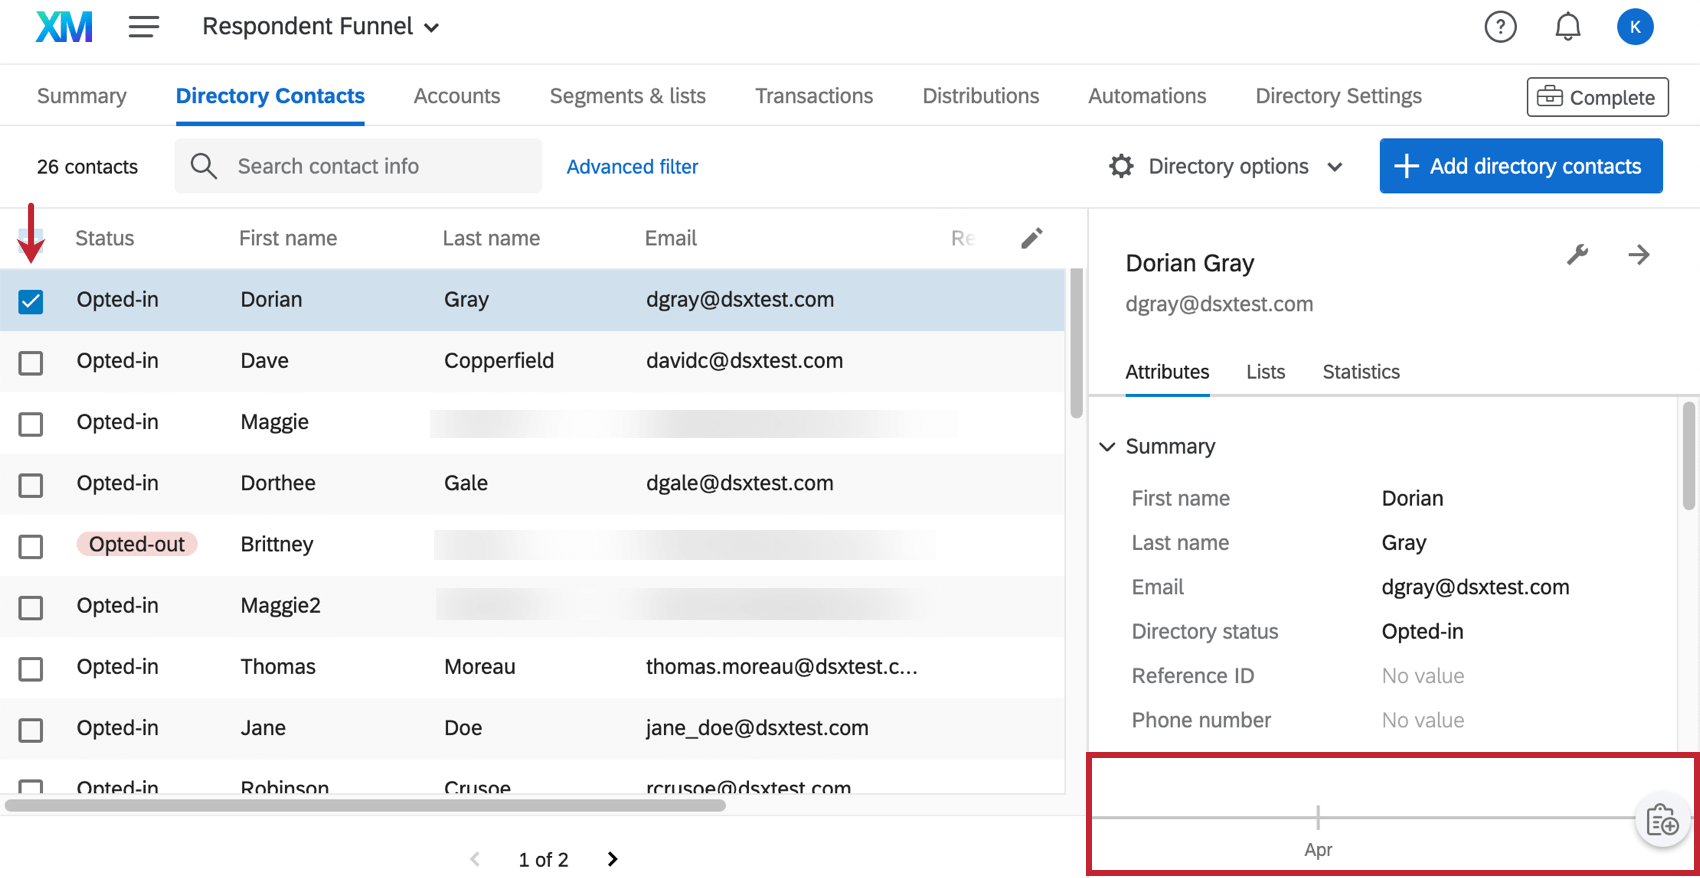Click the Phone number No value field

[1423, 720]
